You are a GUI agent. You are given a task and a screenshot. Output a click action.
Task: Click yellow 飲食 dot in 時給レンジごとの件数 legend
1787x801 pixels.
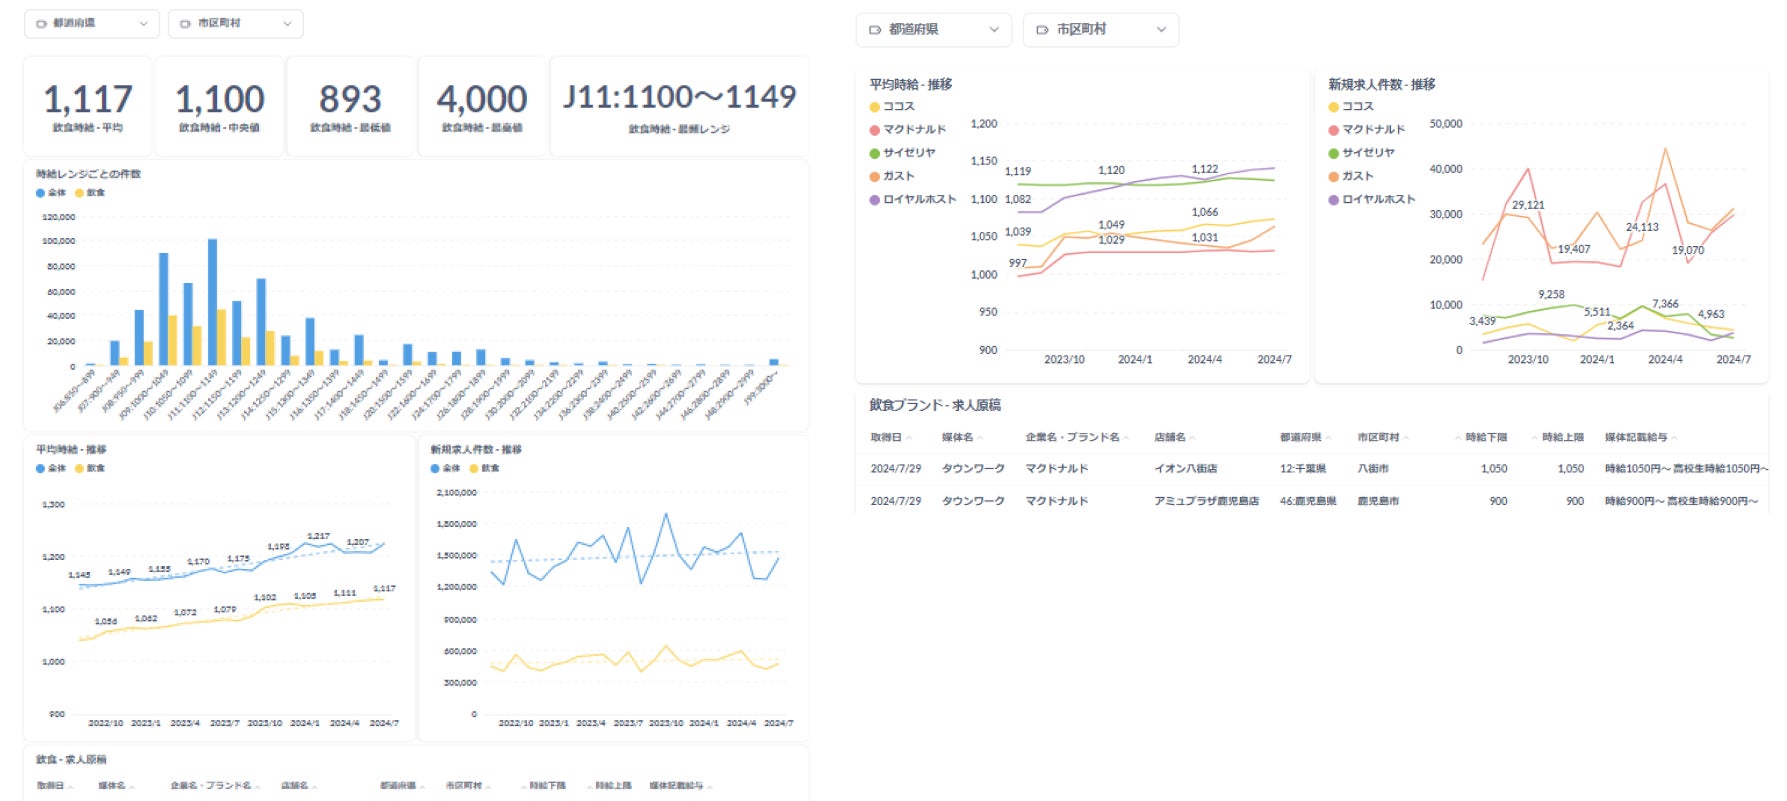tap(79, 193)
